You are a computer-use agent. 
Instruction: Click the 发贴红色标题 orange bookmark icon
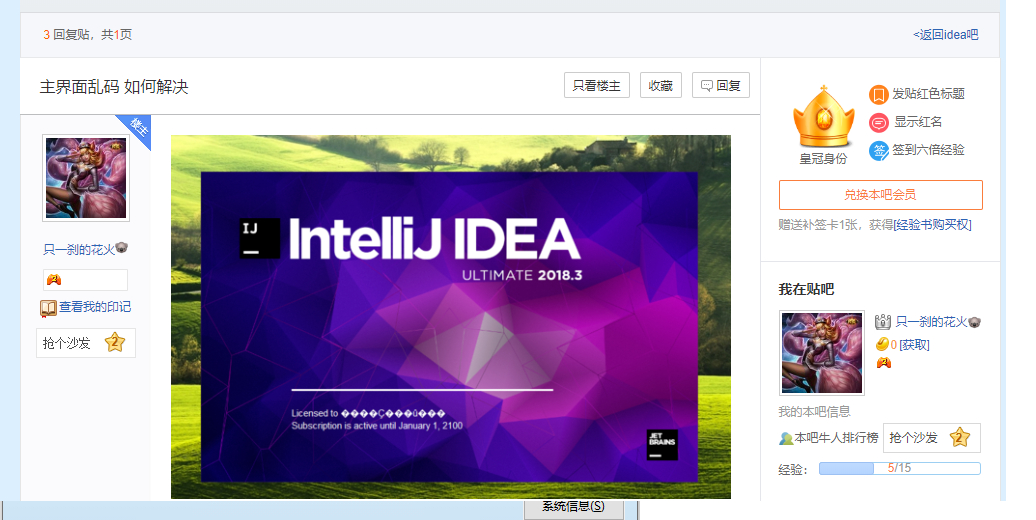pos(878,94)
